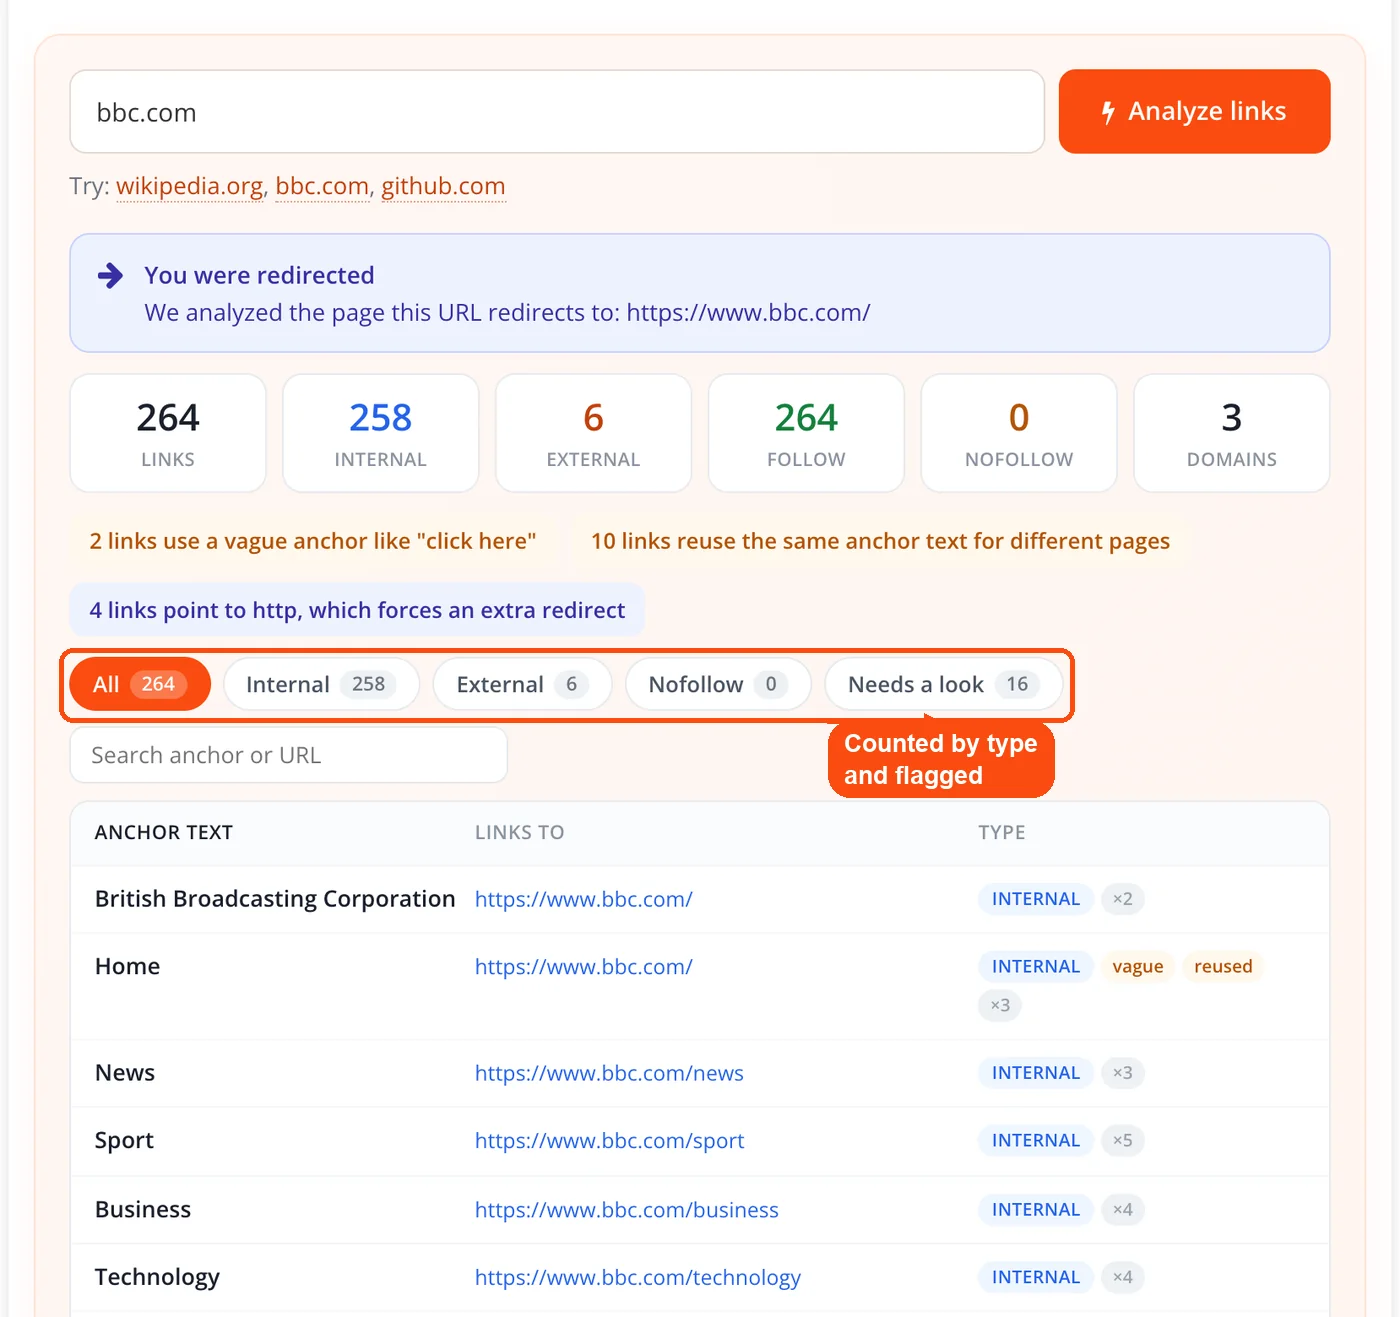Screen dimensions: 1400x1317
Task: Open the Needs a look filter
Action: coord(943,684)
